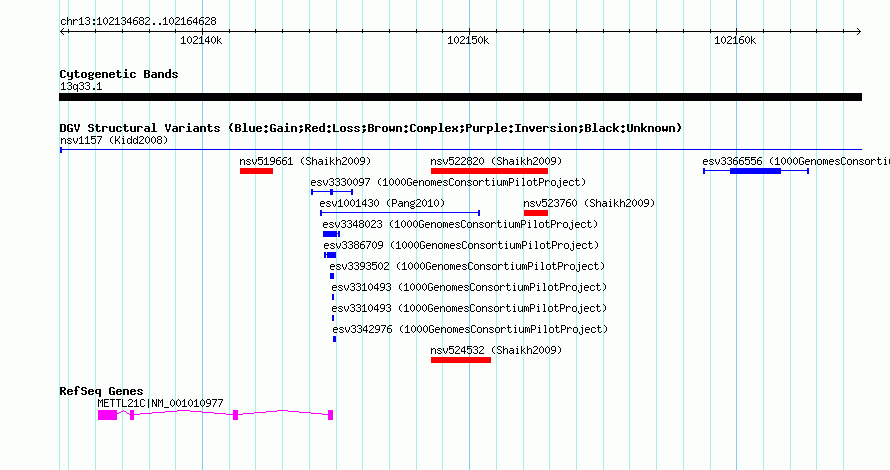
Task: Click the 102150k ruler label
Action: tap(468, 40)
